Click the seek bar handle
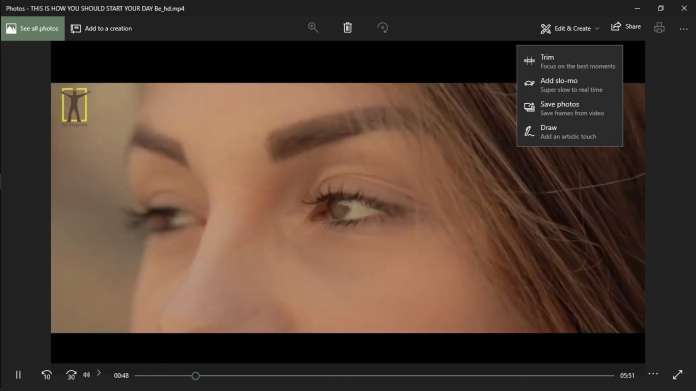Screen dimensions: 696x391 [x=196, y=376]
